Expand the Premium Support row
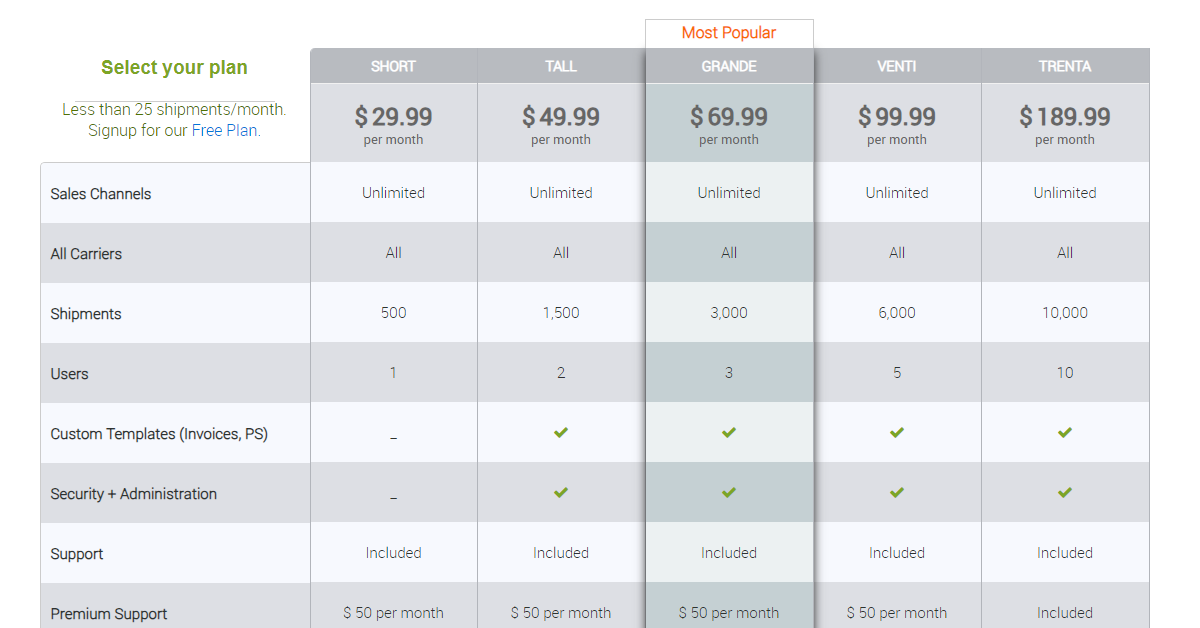The image size is (1200, 628). [108, 613]
